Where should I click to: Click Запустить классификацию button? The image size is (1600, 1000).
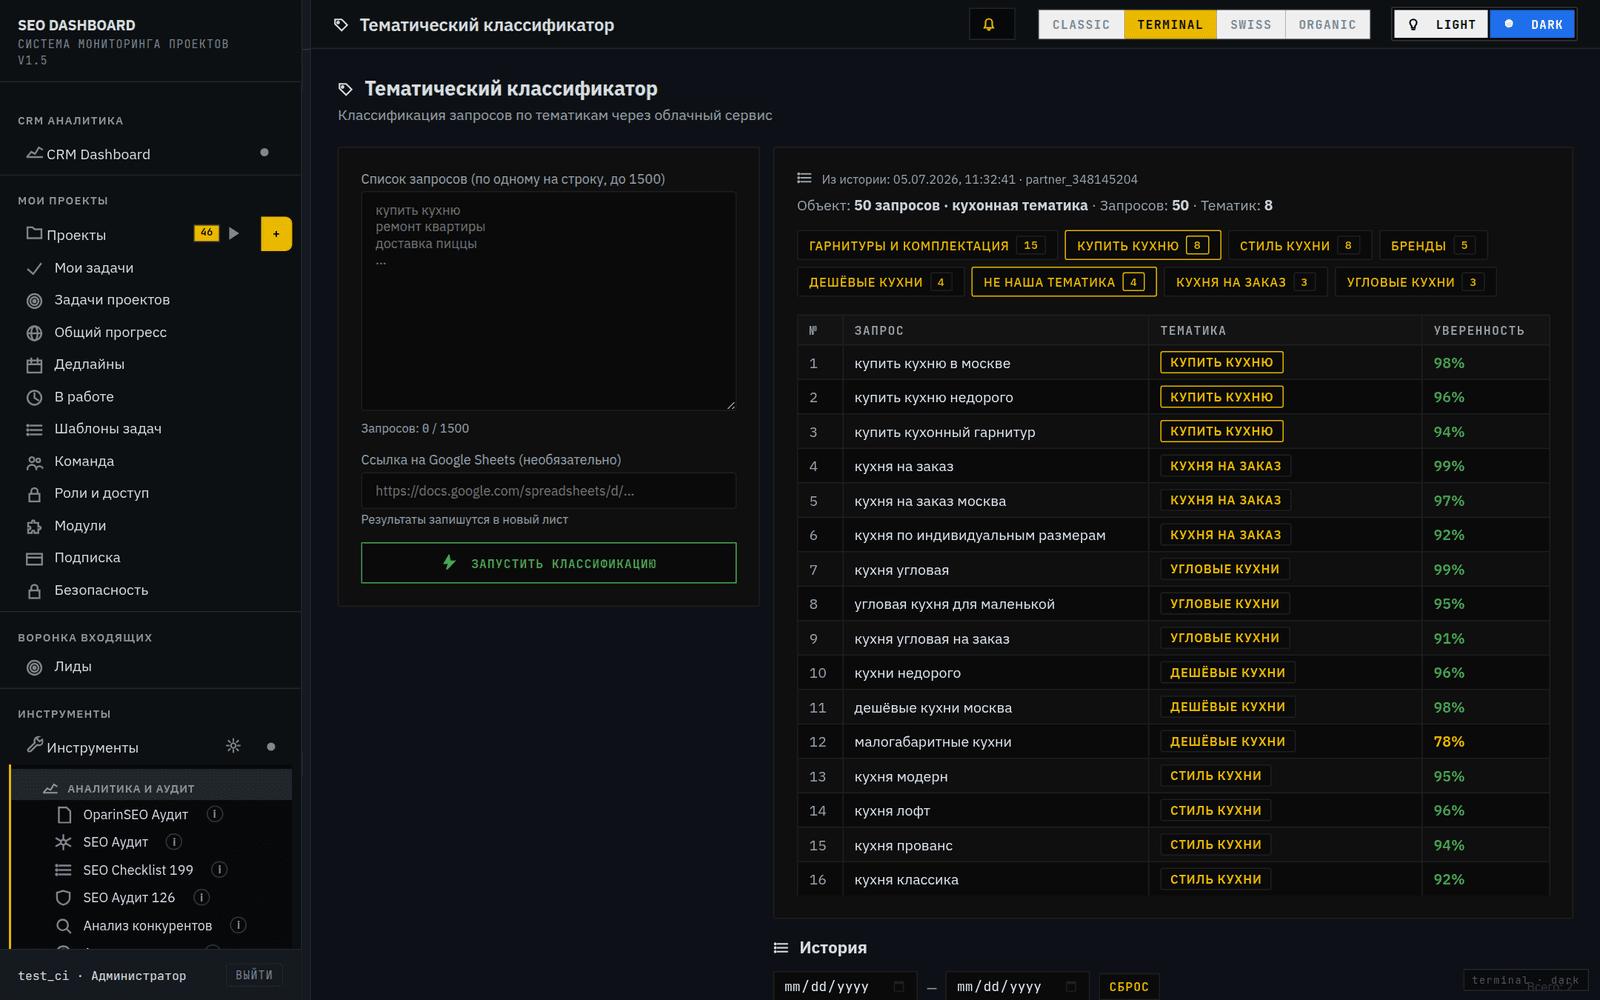(549, 563)
